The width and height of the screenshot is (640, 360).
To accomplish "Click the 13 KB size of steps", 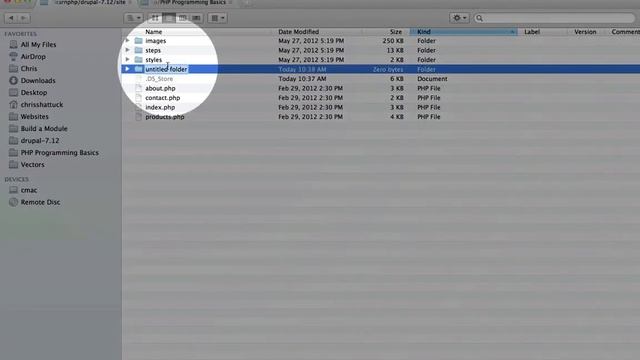I will click(395, 50).
